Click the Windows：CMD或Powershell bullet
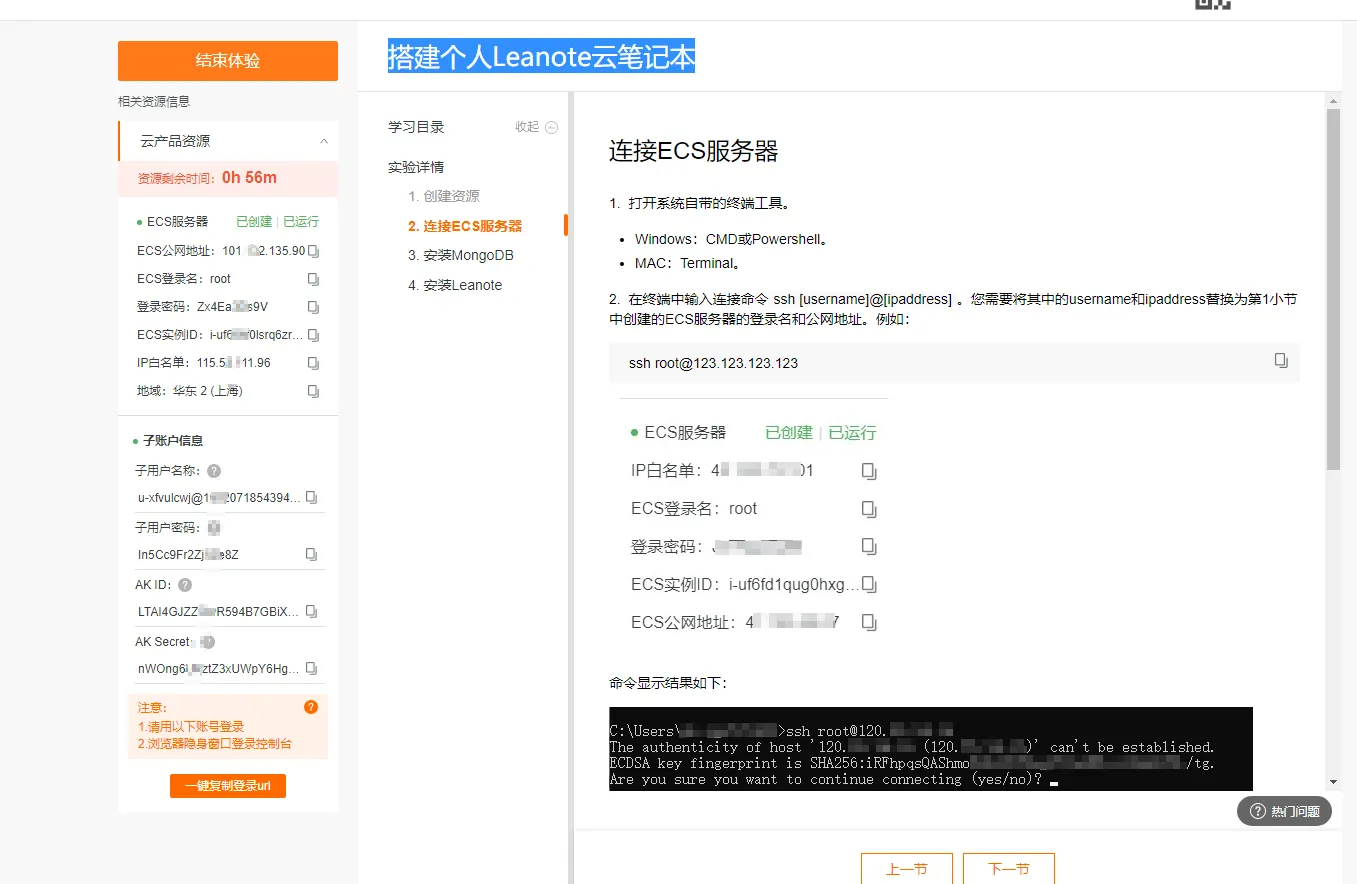 pyautogui.click(x=732, y=240)
